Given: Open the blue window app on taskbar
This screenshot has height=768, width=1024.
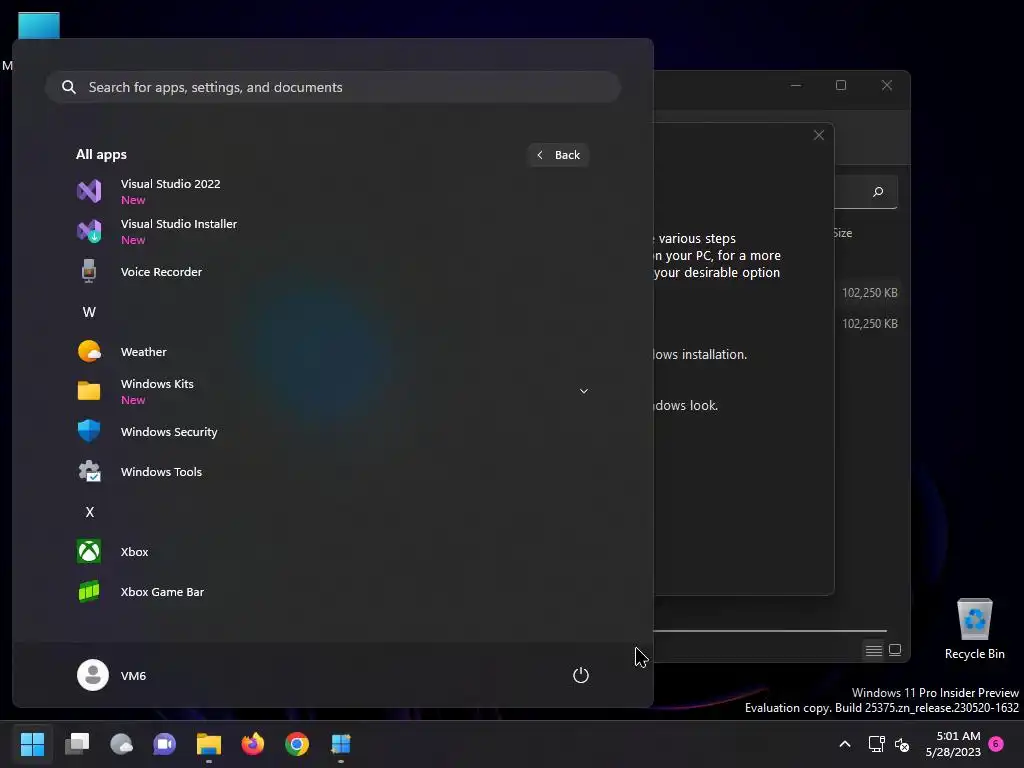Looking at the screenshot, I should coord(341,744).
